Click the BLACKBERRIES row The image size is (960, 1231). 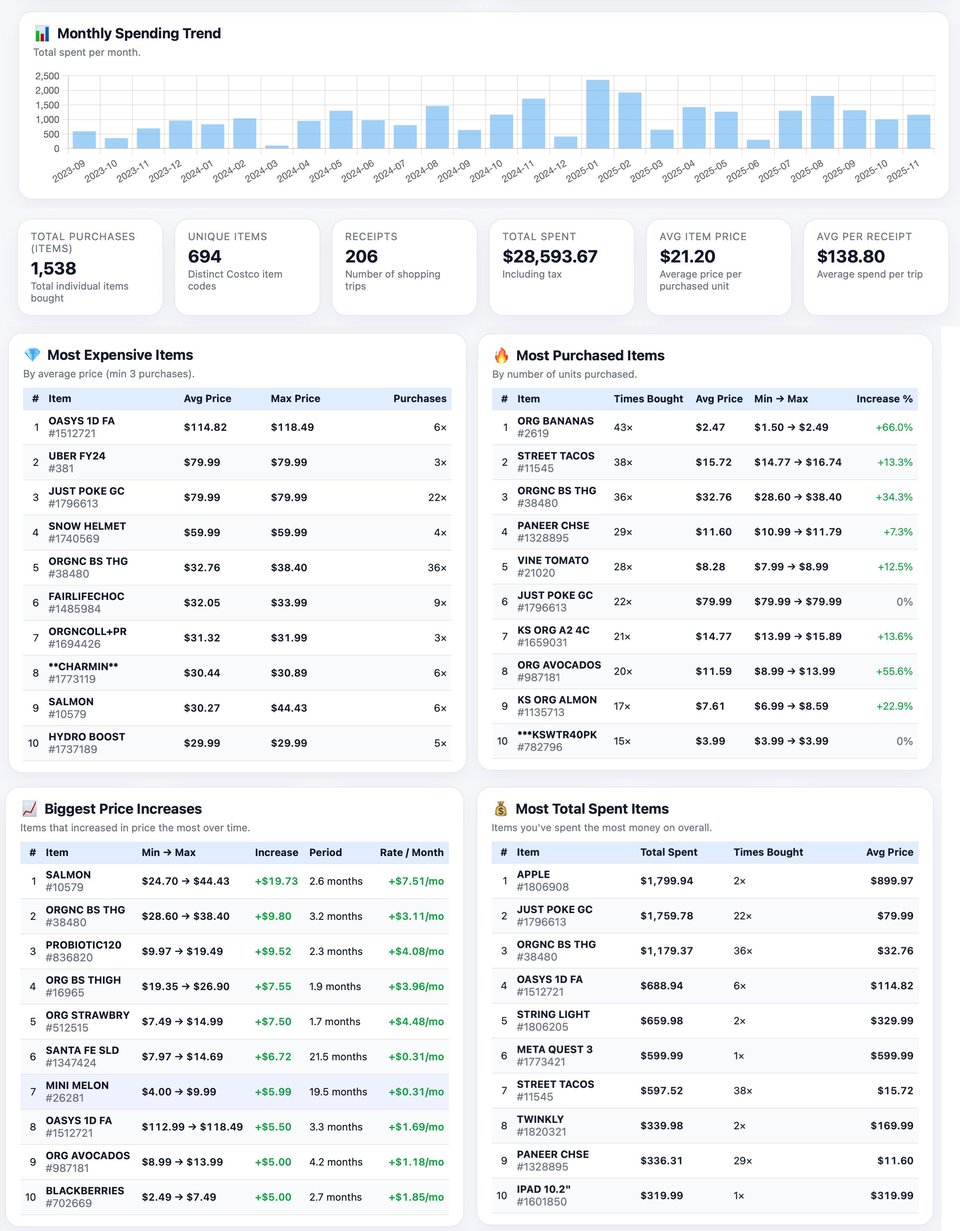[x=234, y=1197]
